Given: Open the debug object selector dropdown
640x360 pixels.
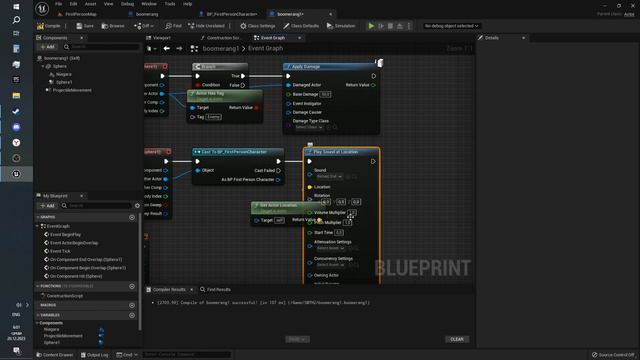Looking at the screenshot, I should pyautogui.click(x=451, y=26).
